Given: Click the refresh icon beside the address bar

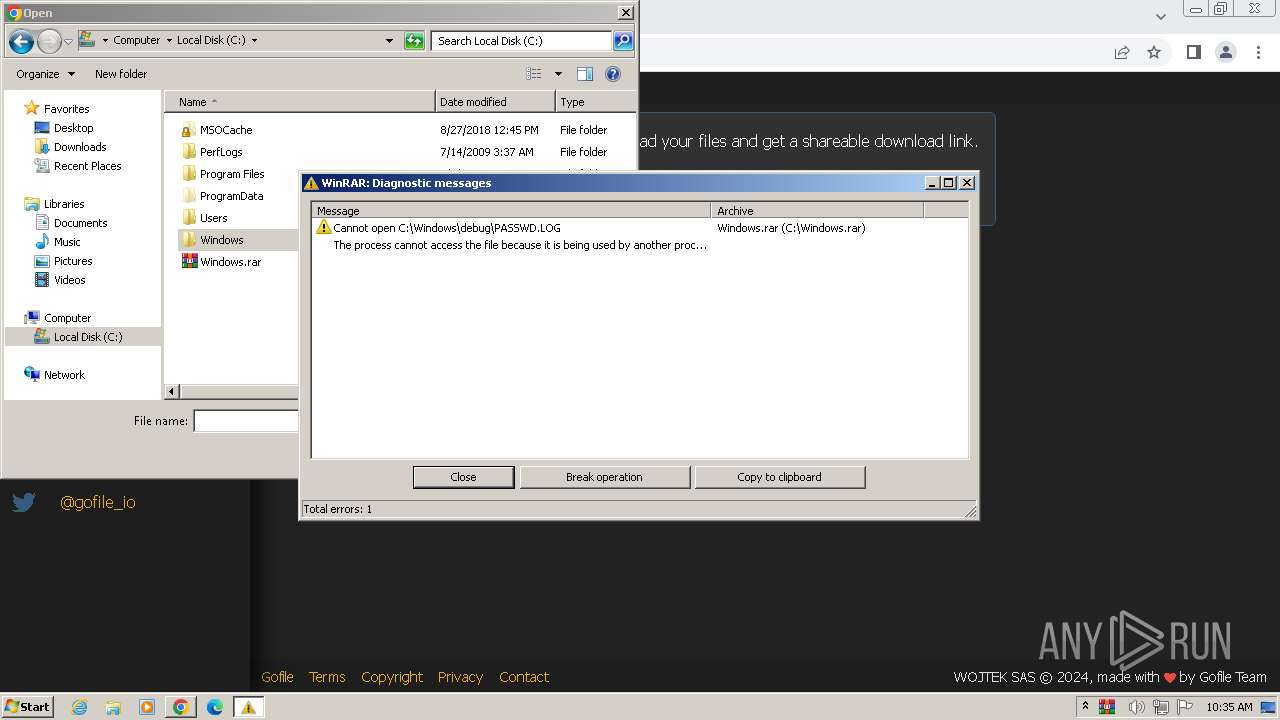Looking at the screenshot, I should pos(414,41).
